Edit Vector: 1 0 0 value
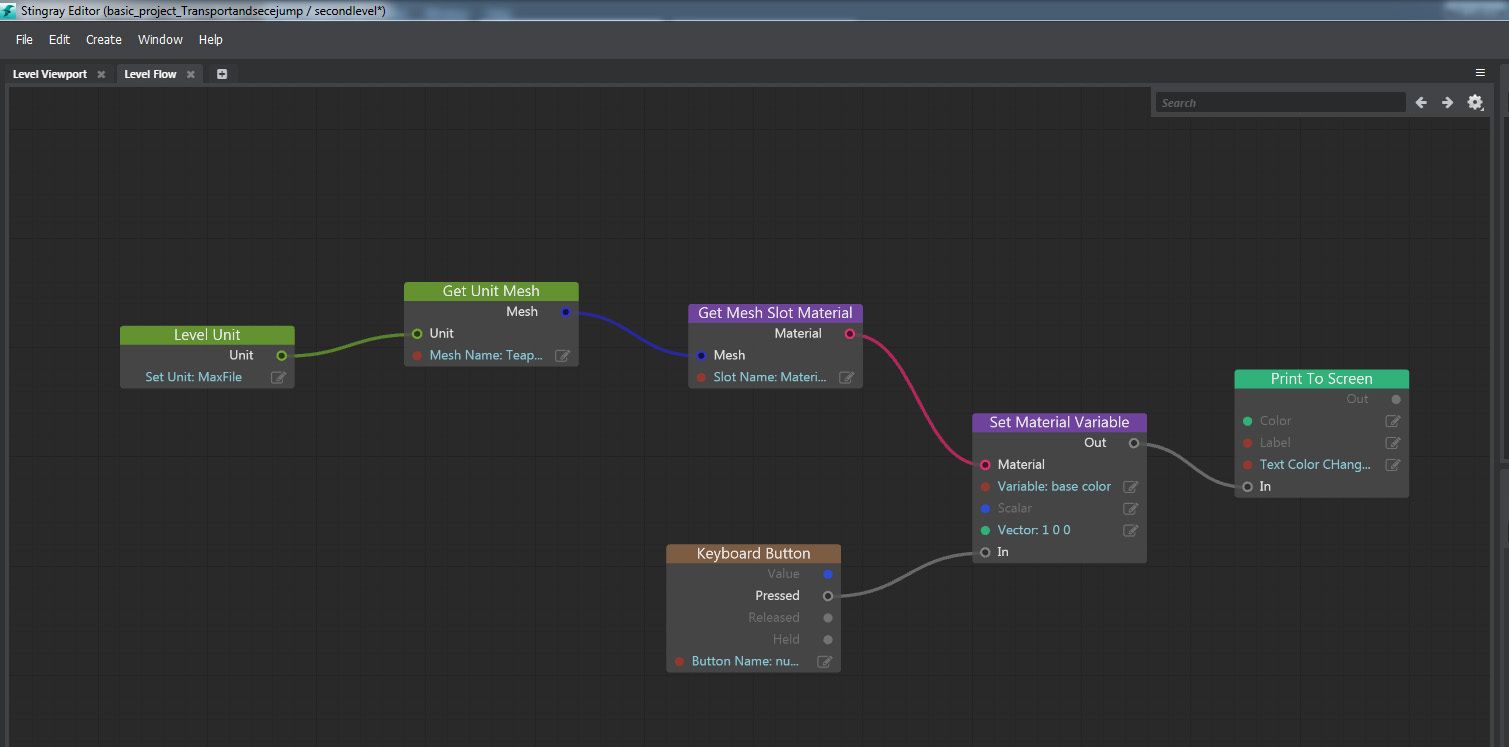Screen dimensions: 1509x747 click(x=1130, y=530)
